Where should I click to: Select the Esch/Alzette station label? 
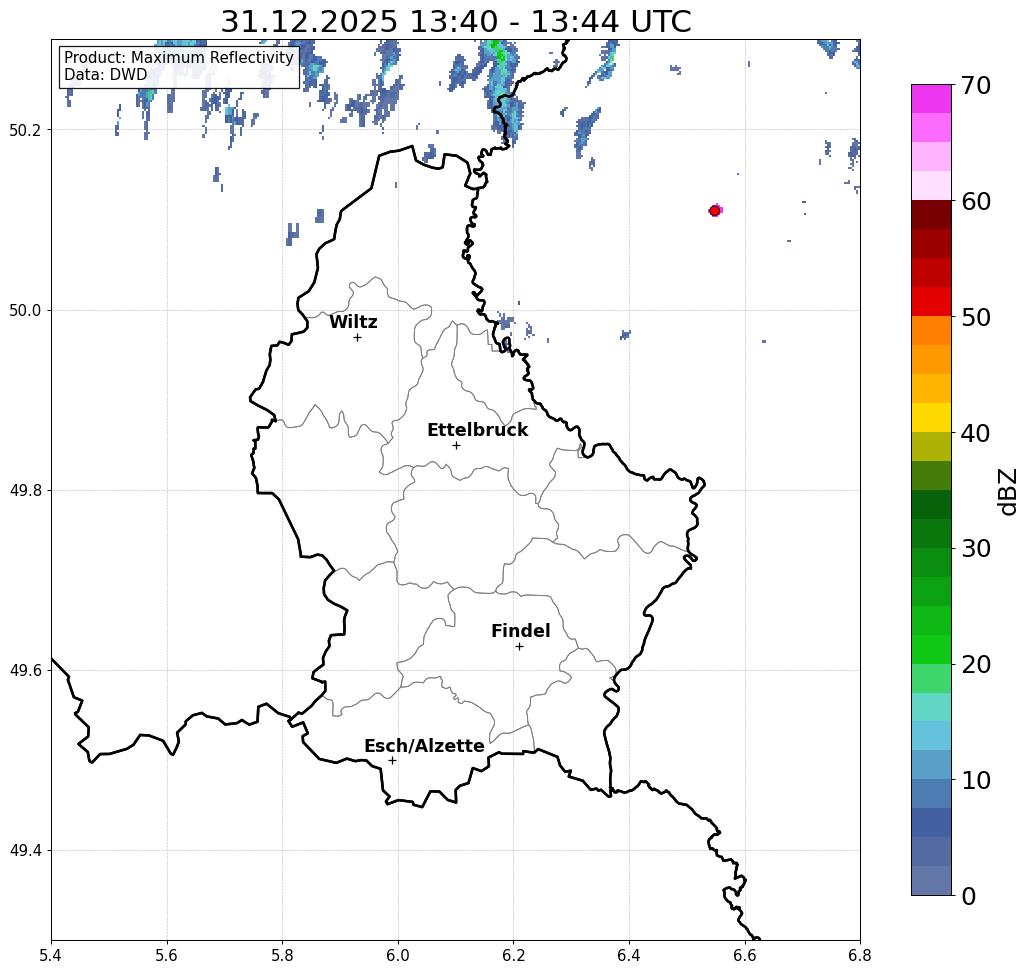(x=424, y=746)
